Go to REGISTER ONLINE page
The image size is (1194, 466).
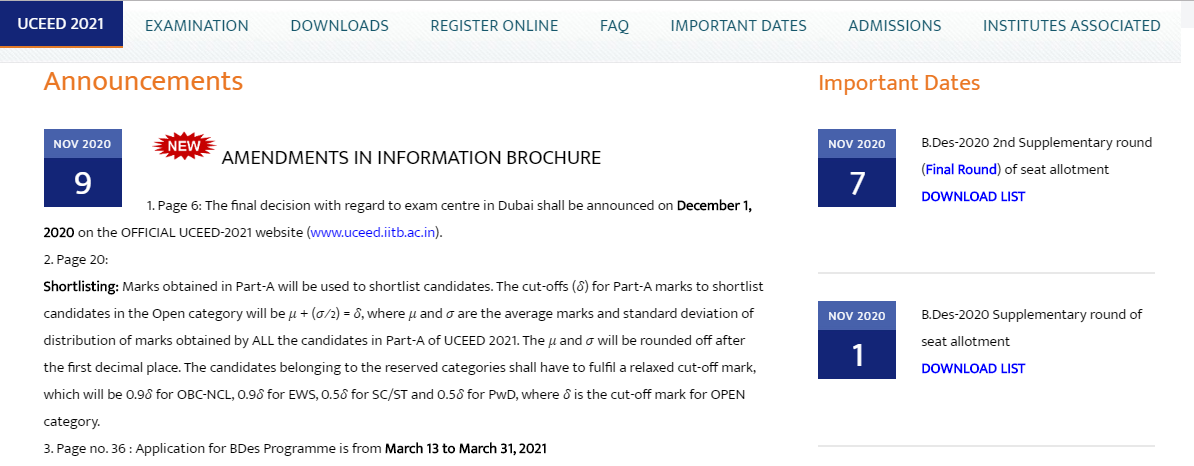(494, 26)
